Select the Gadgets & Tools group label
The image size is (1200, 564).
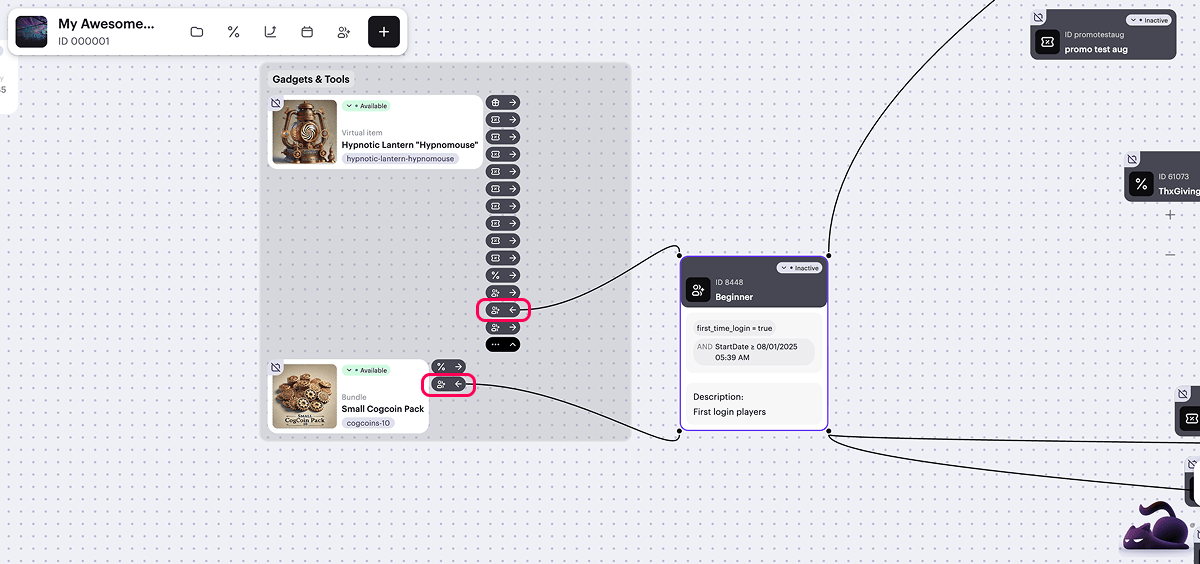point(312,79)
